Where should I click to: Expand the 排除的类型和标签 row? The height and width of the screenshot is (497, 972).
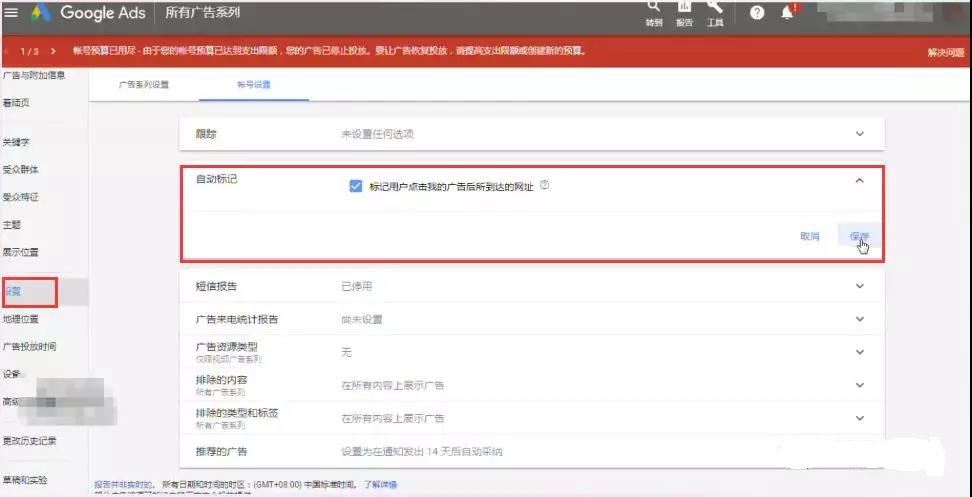[532, 418]
